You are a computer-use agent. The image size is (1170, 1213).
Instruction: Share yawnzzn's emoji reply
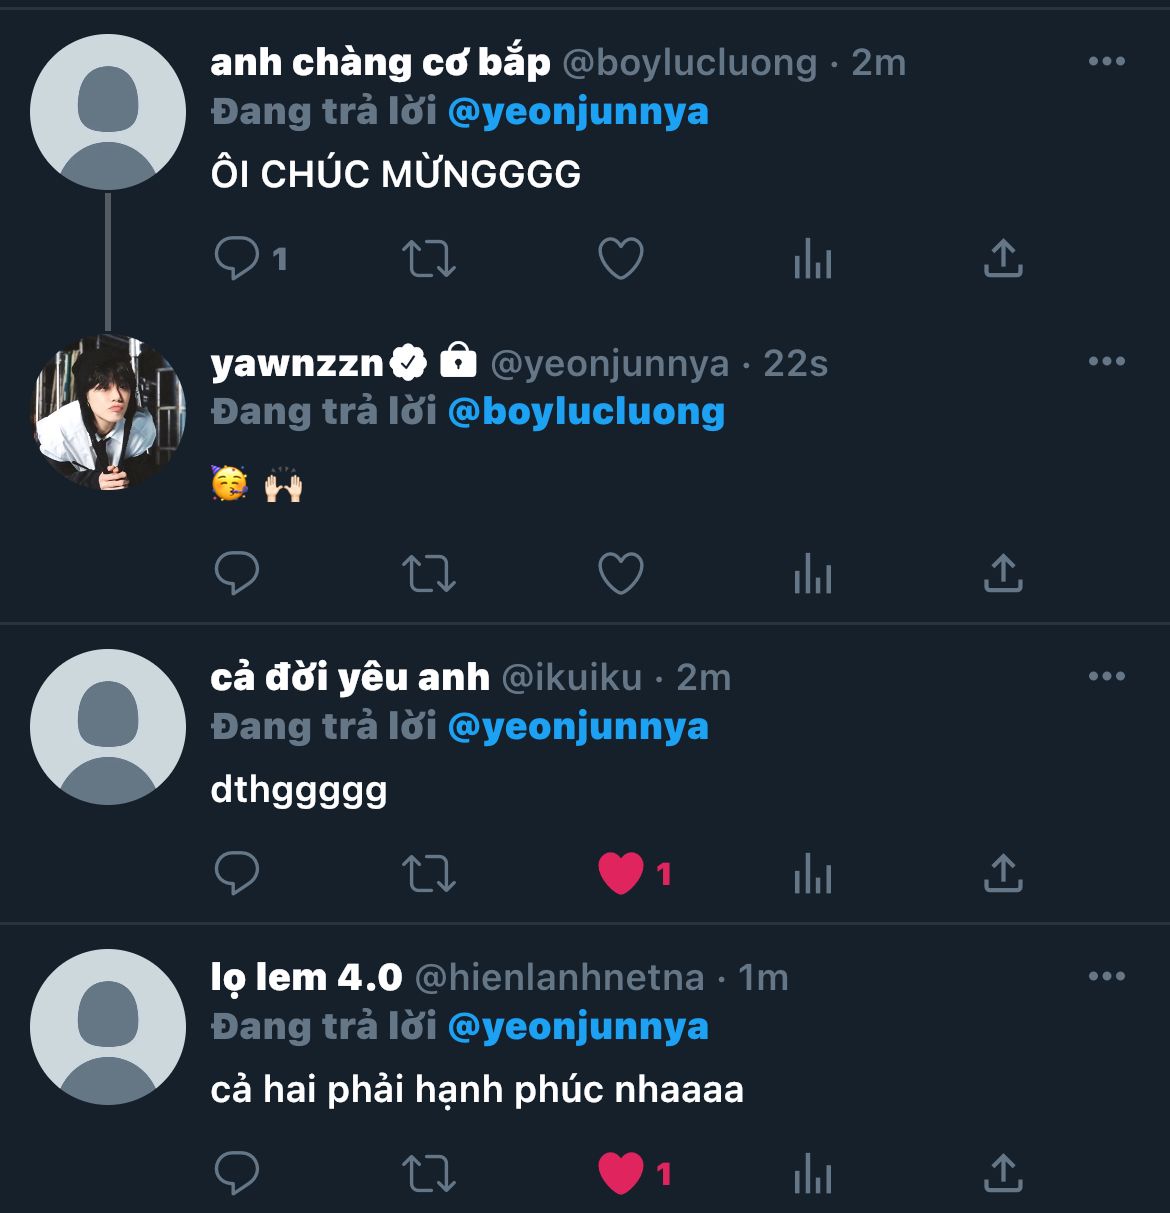pyautogui.click(x=1003, y=574)
